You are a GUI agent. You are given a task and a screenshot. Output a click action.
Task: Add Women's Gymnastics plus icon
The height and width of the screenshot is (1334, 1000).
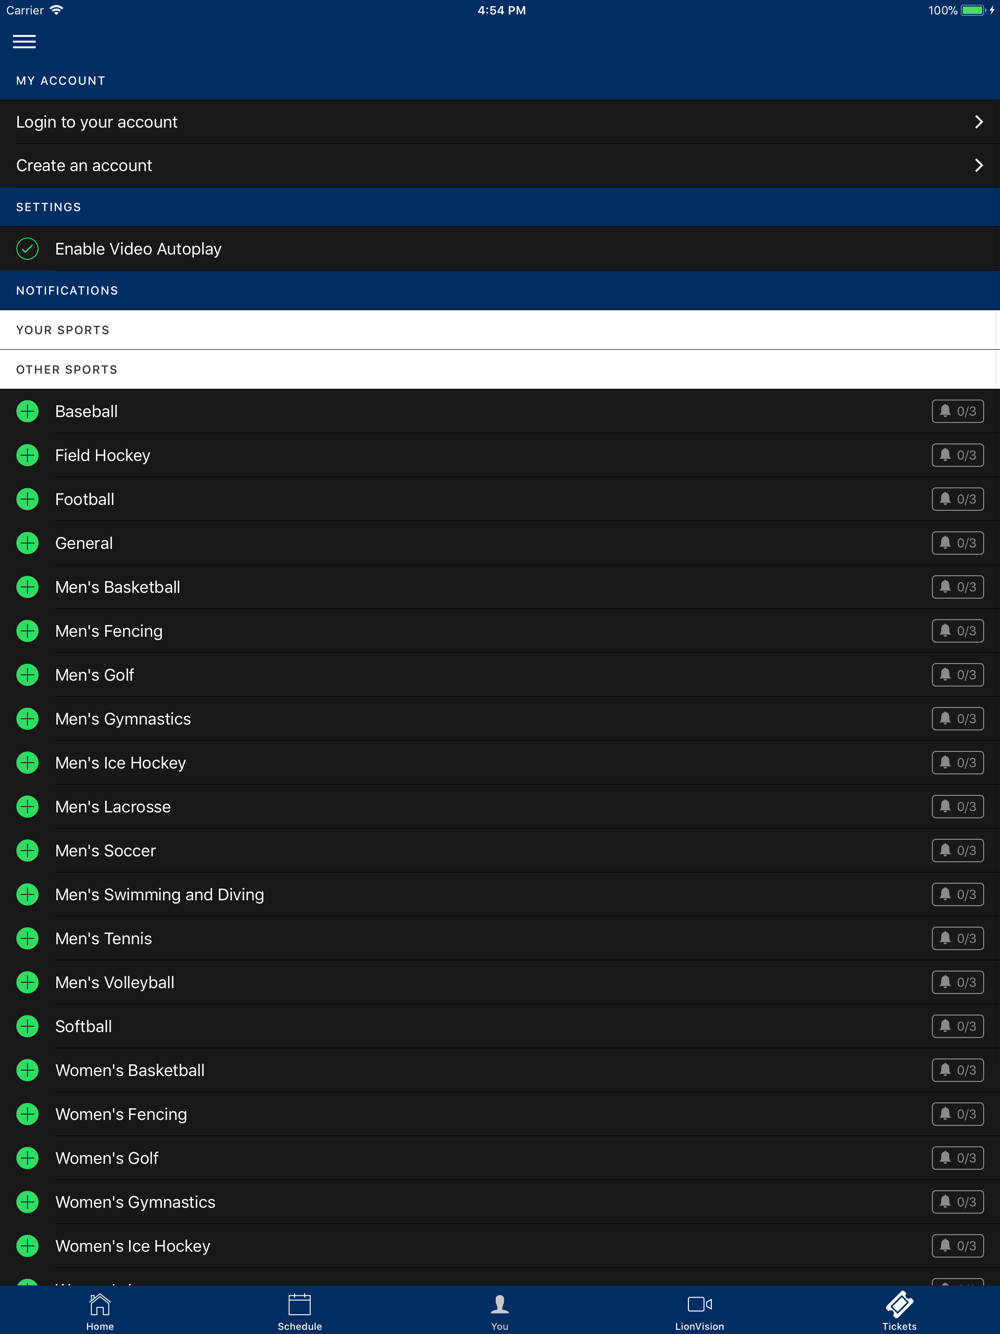pyautogui.click(x=28, y=1202)
